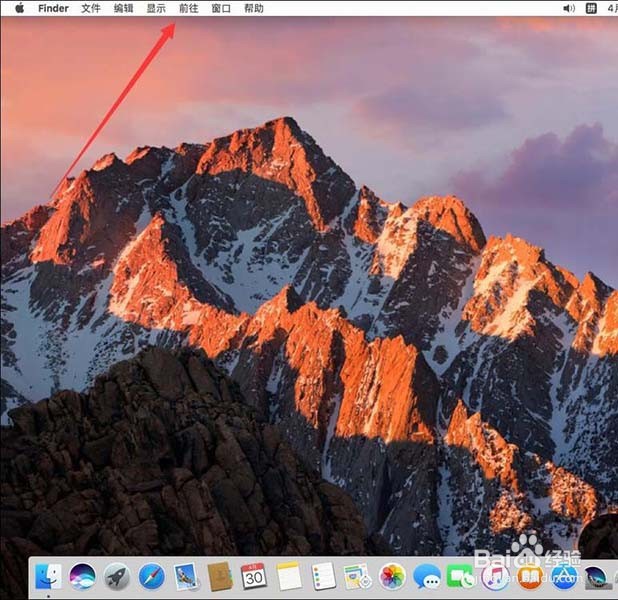Click the volume icon in menu bar
This screenshot has width=618, height=600.
569,8
